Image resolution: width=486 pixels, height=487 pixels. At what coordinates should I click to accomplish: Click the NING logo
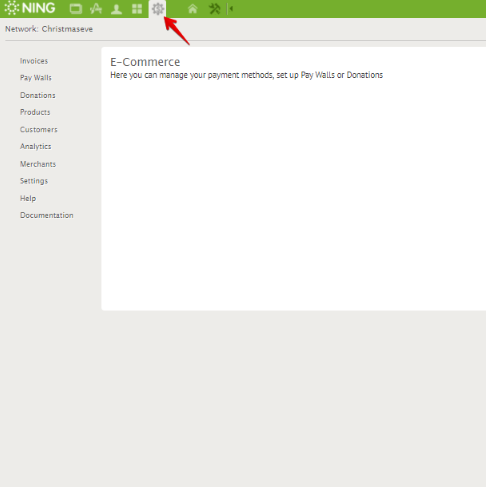(x=30, y=8)
